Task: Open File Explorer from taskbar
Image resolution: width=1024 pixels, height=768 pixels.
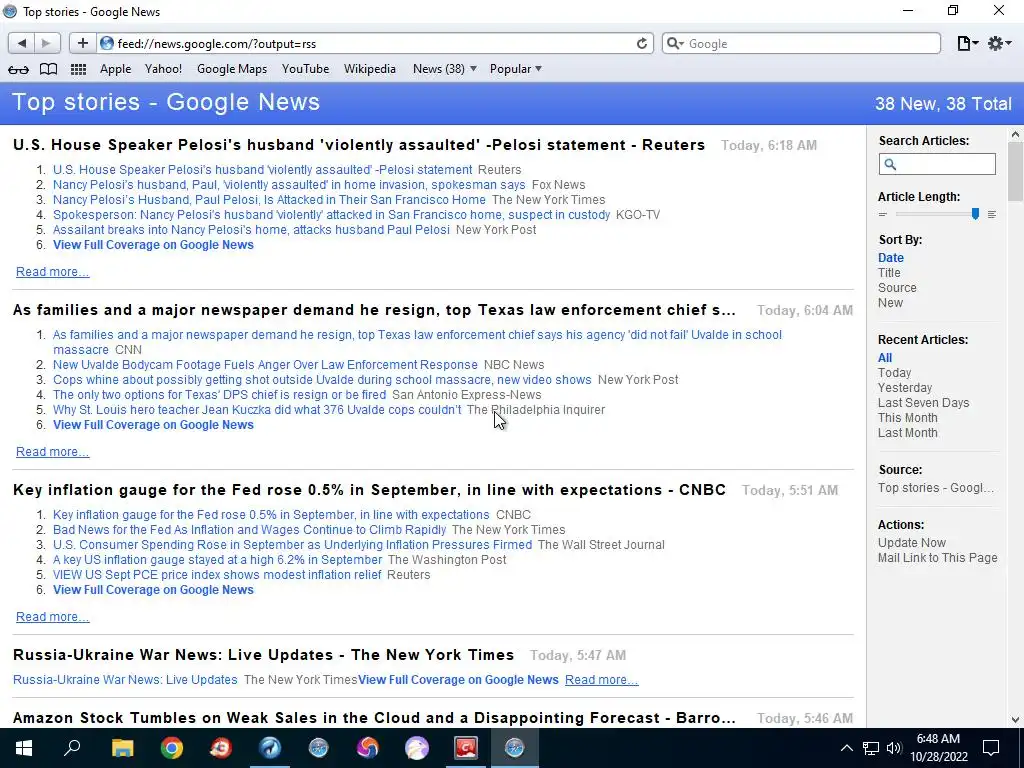Action: 122,748
